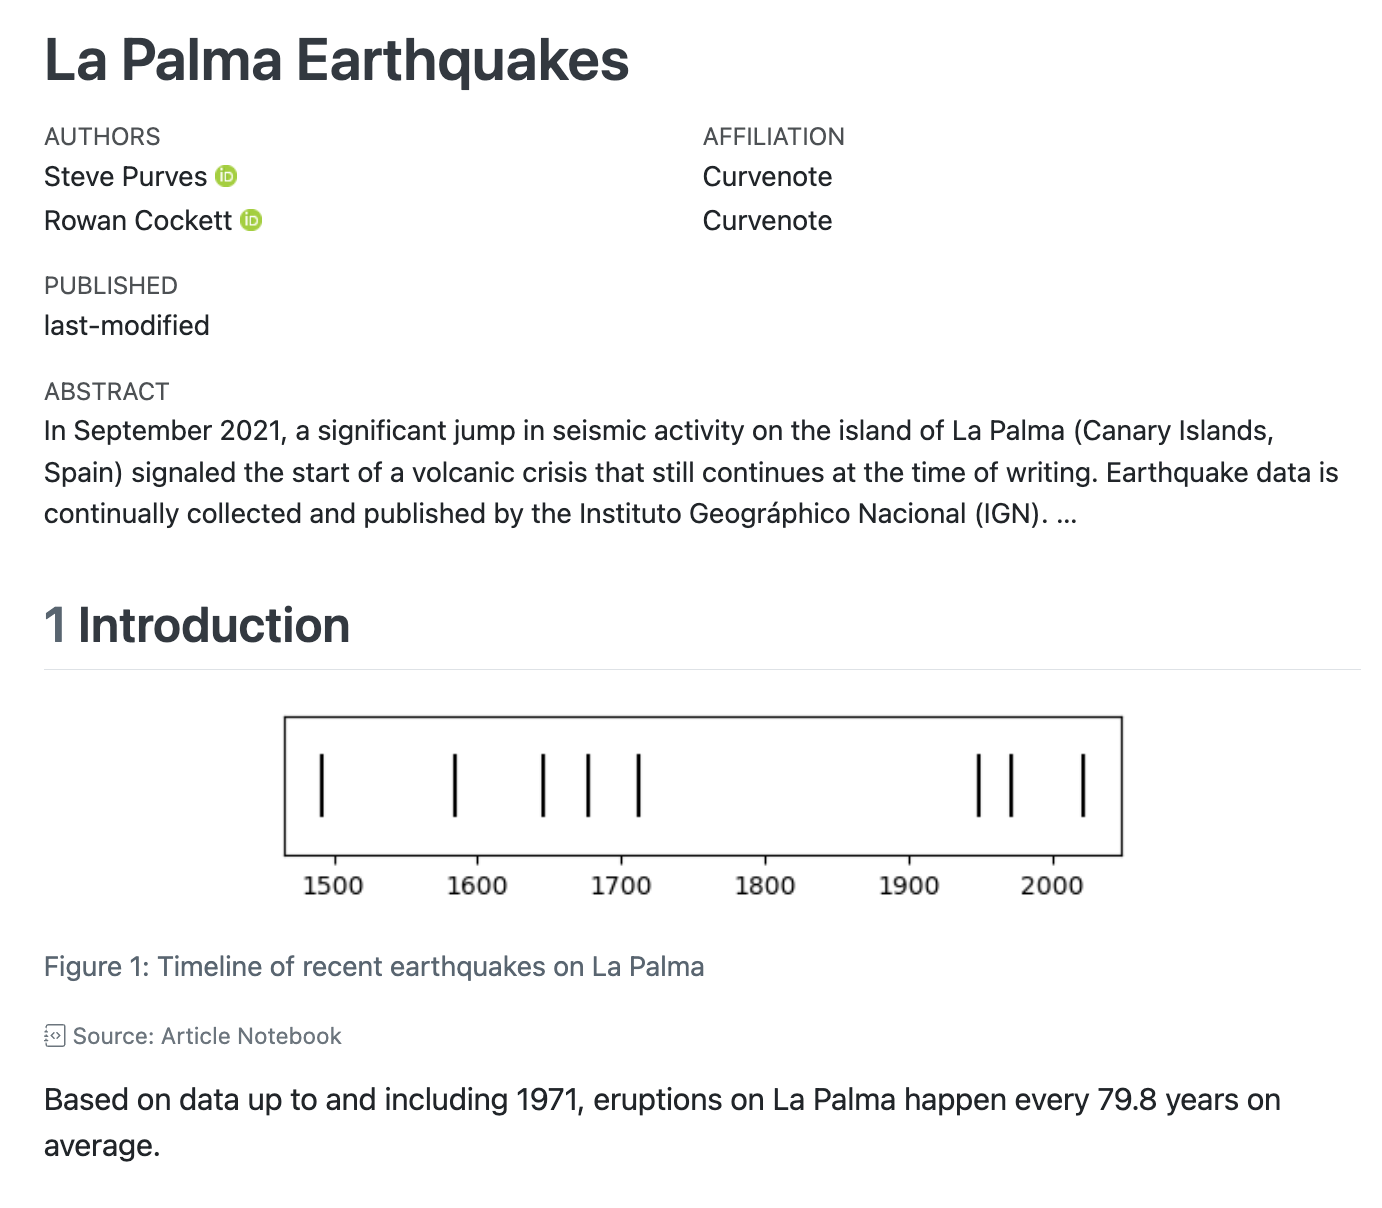Click author name Steve Purves

125,177
